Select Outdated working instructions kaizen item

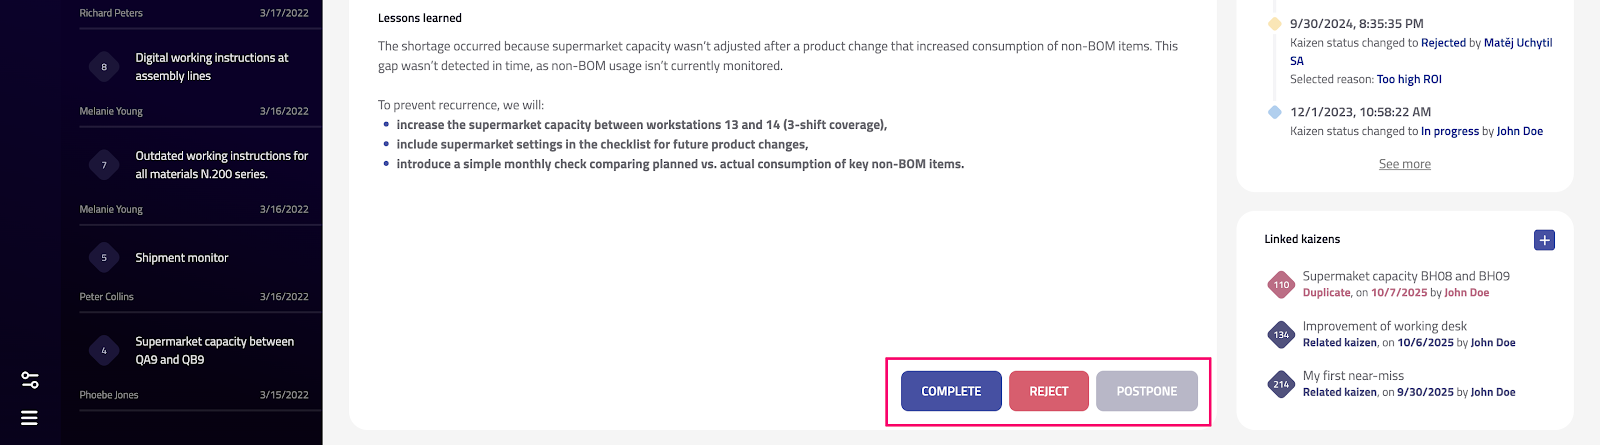coord(221,165)
